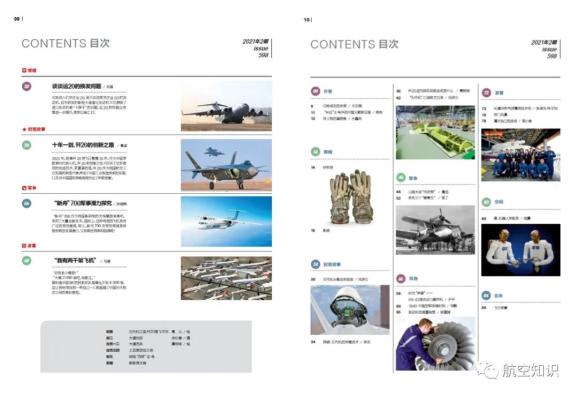The width and height of the screenshot is (578, 396).
Task: Open the Y-20 transport aircraft takeoff thumbnail
Action: pyautogui.click(x=226, y=106)
